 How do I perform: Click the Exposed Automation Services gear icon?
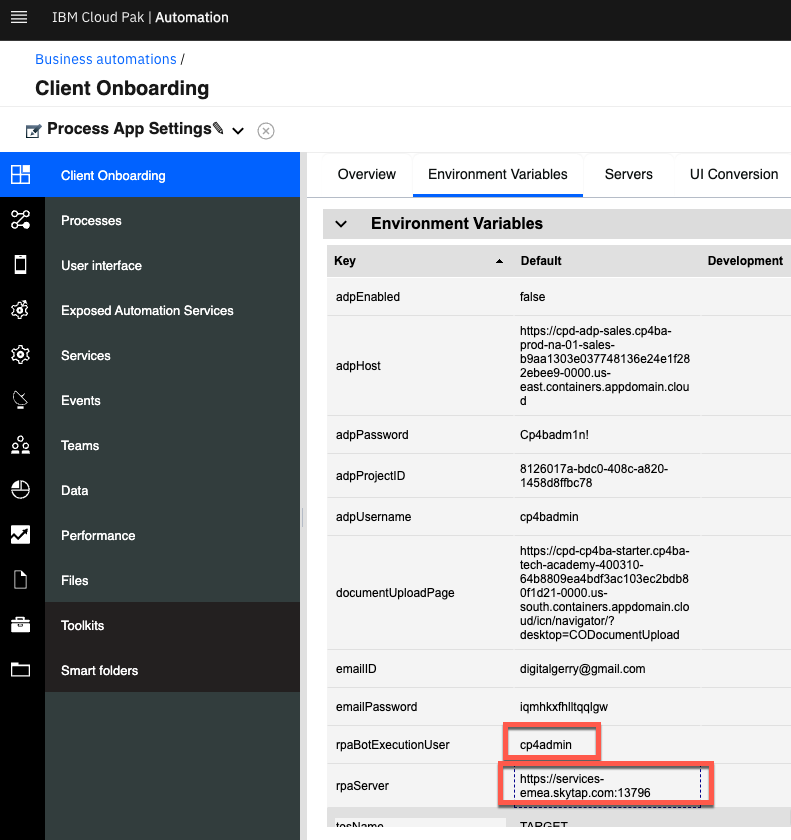click(x=20, y=310)
